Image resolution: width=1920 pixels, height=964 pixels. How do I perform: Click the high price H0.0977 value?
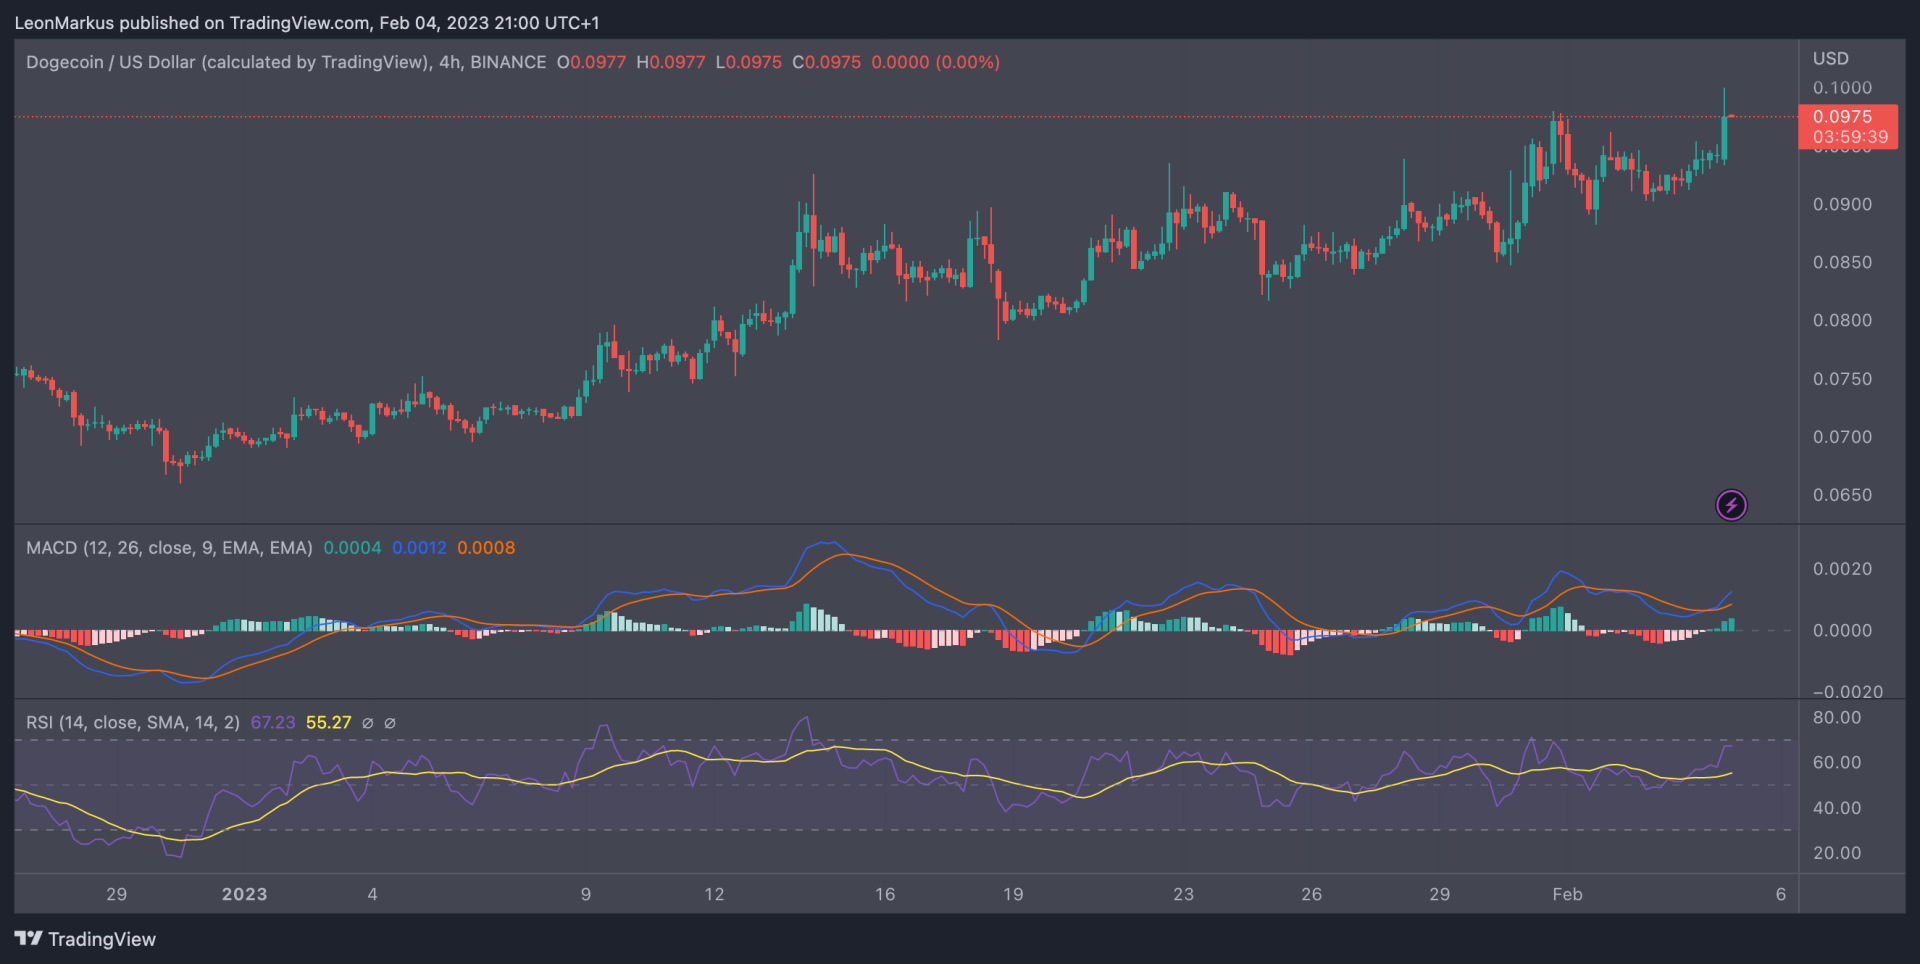click(671, 62)
